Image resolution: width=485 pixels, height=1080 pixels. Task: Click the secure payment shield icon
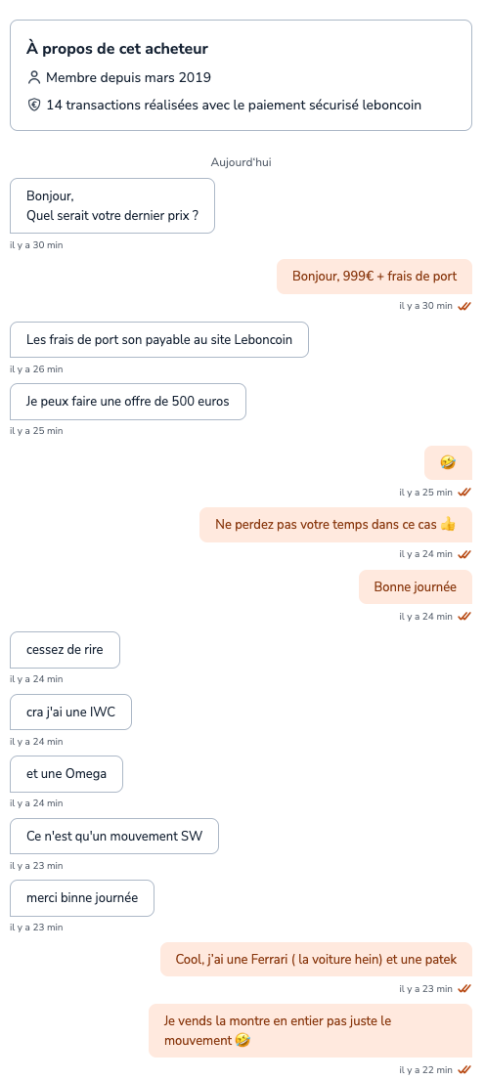(34, 105)
